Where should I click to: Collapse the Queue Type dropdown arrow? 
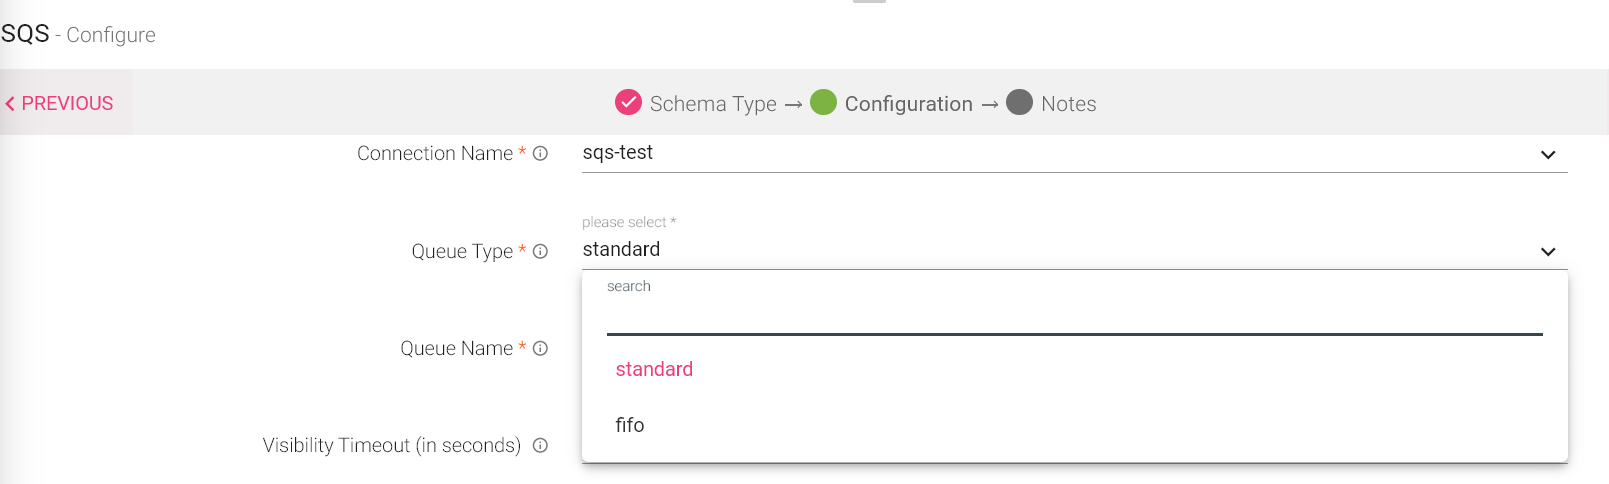[x=1548, y=252]
